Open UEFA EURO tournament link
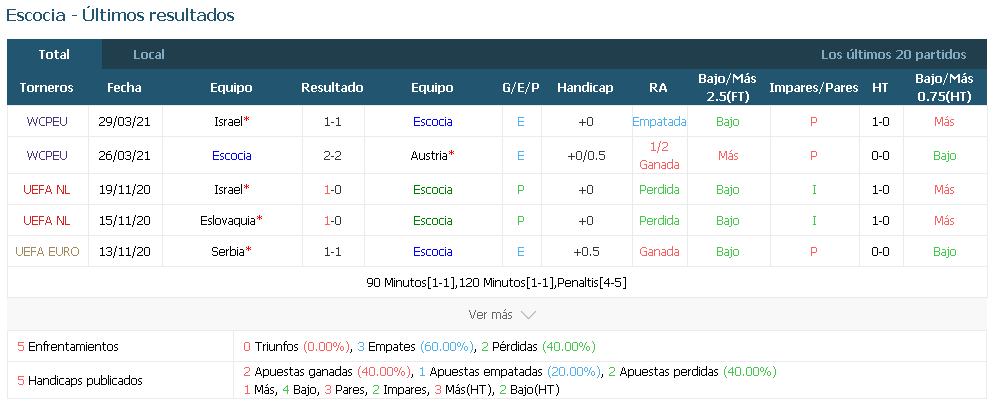 pyautogui.click(x=48, y=252)
